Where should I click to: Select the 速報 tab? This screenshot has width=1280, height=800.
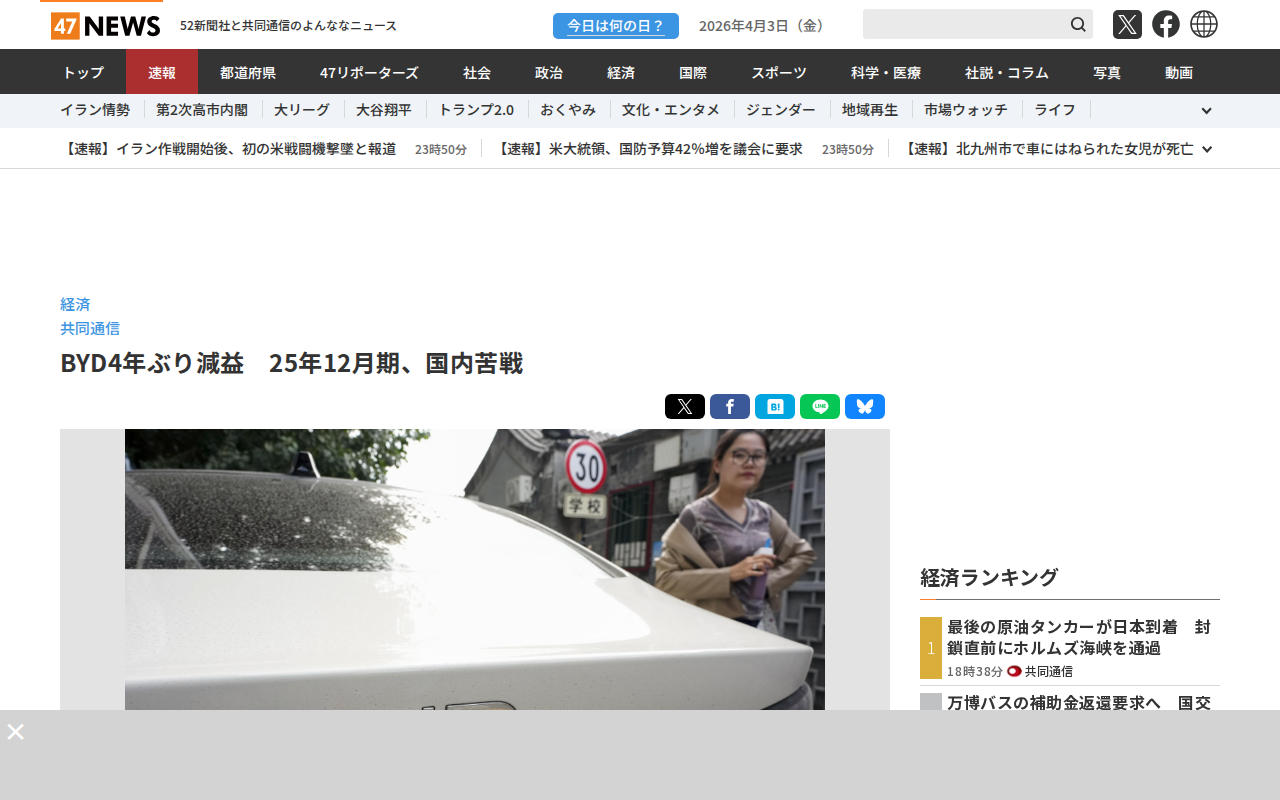pyautogui.click(x=162, y=72)
